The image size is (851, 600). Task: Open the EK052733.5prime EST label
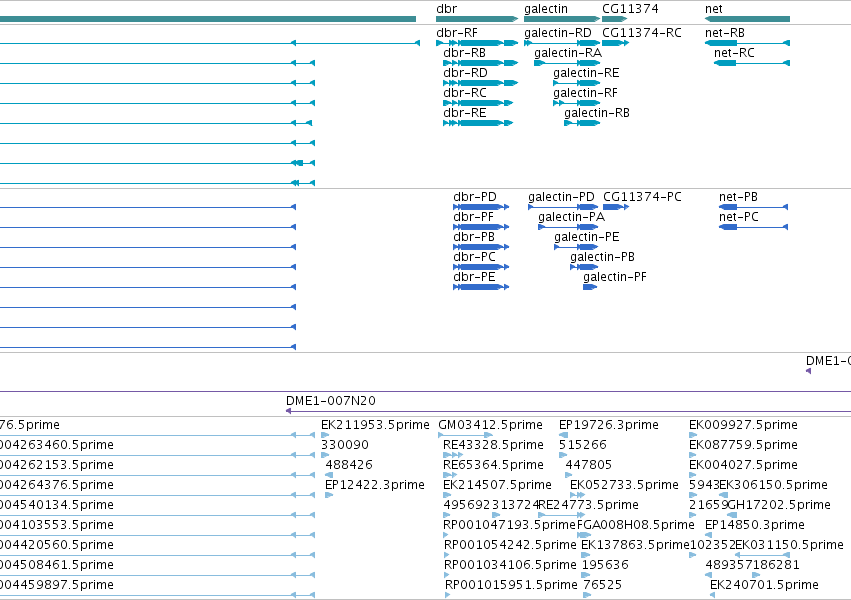point(624,484)
